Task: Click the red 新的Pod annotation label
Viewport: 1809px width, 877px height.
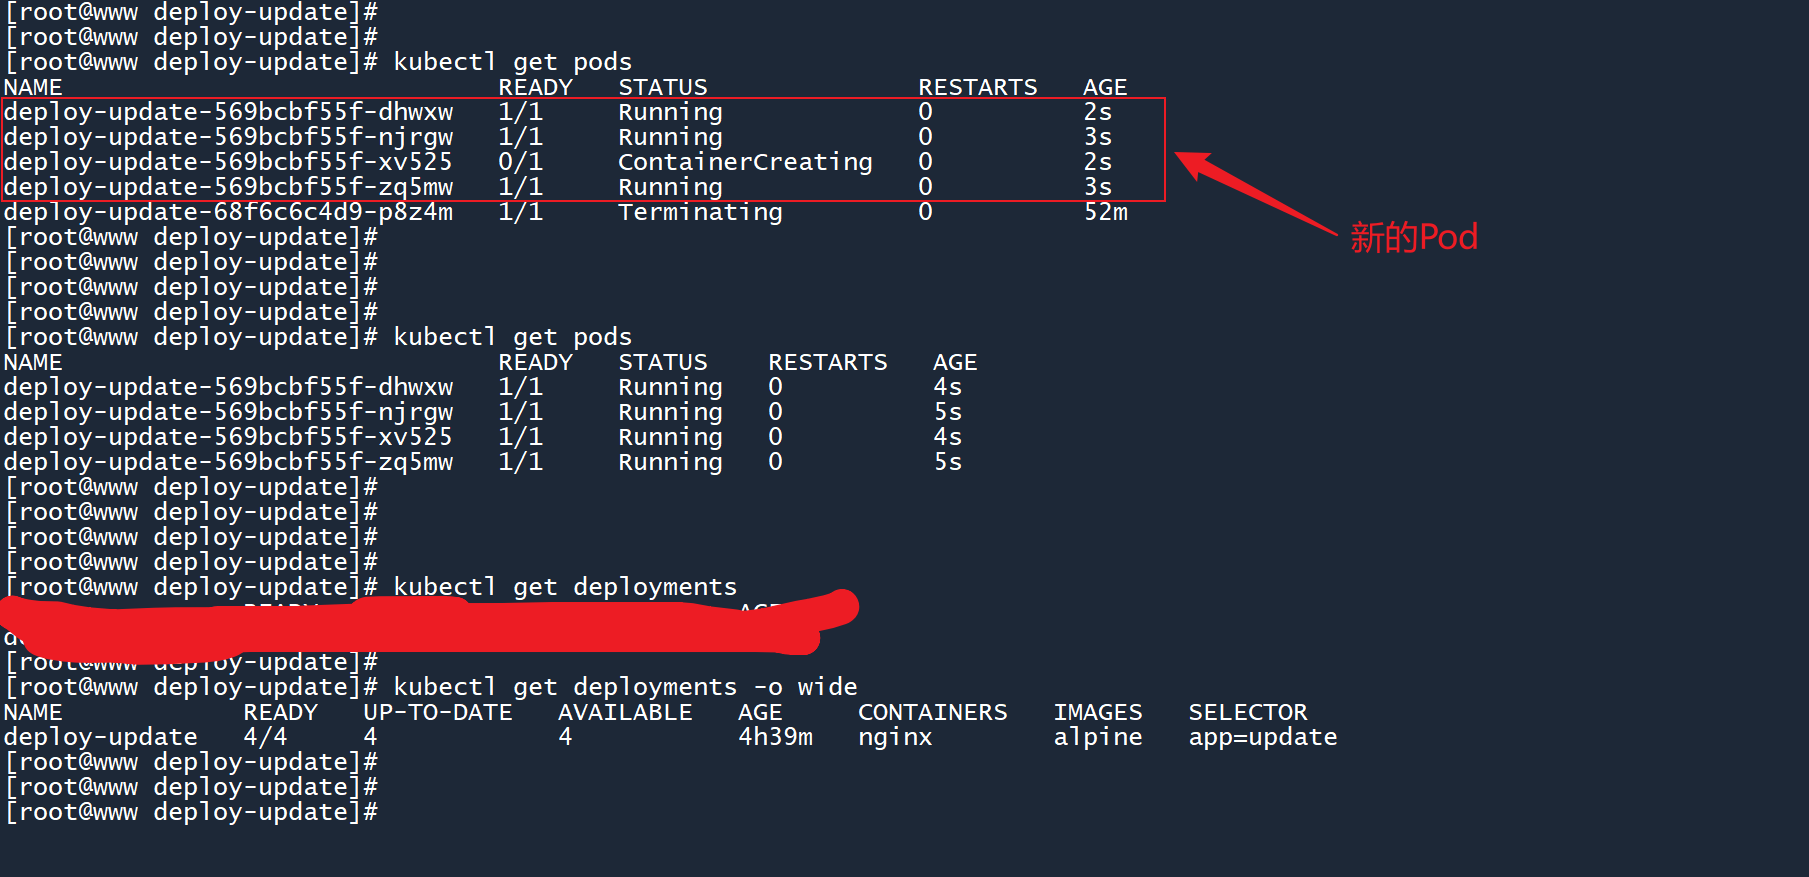Action: coord(1413,238)
